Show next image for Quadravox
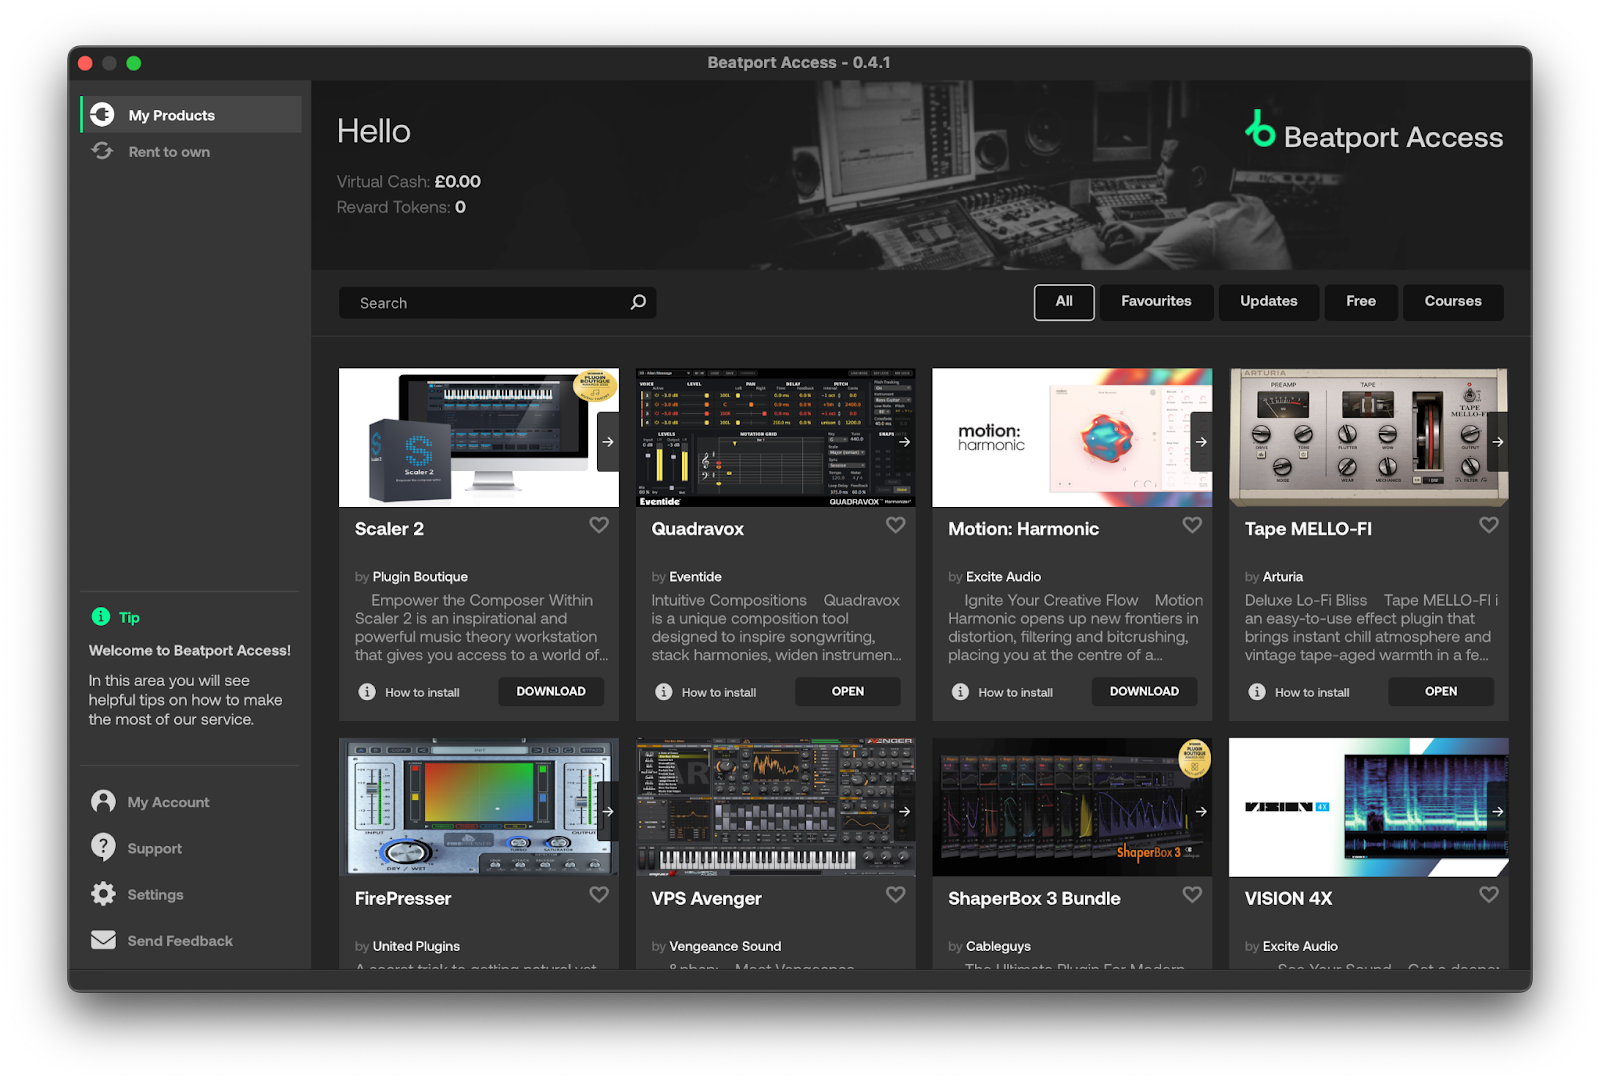 [904, 441]
